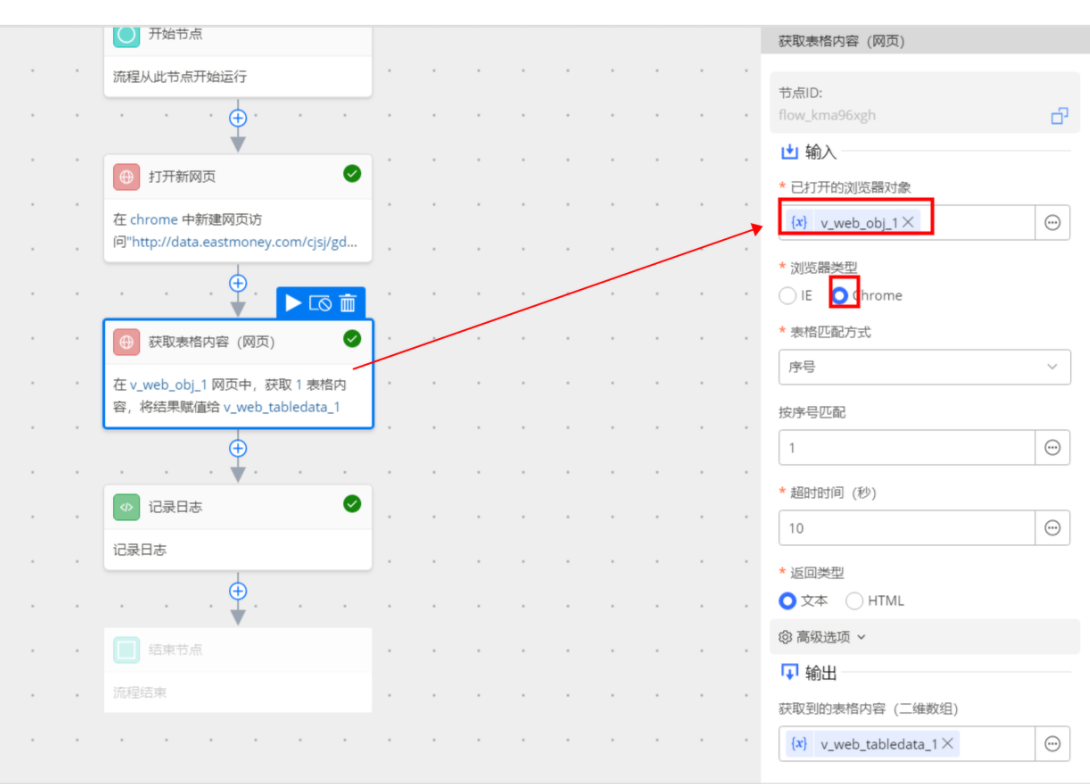Click the start node circle icon
This screenshot has height=784, width=1090.
127,35
